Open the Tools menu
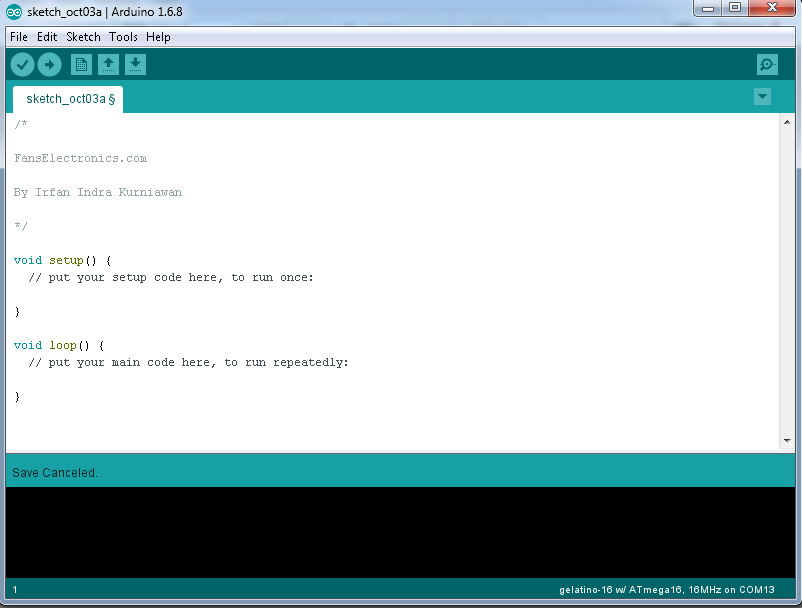Screen dimensions: 802x608 pyautogui.click(x=124, y=37)
